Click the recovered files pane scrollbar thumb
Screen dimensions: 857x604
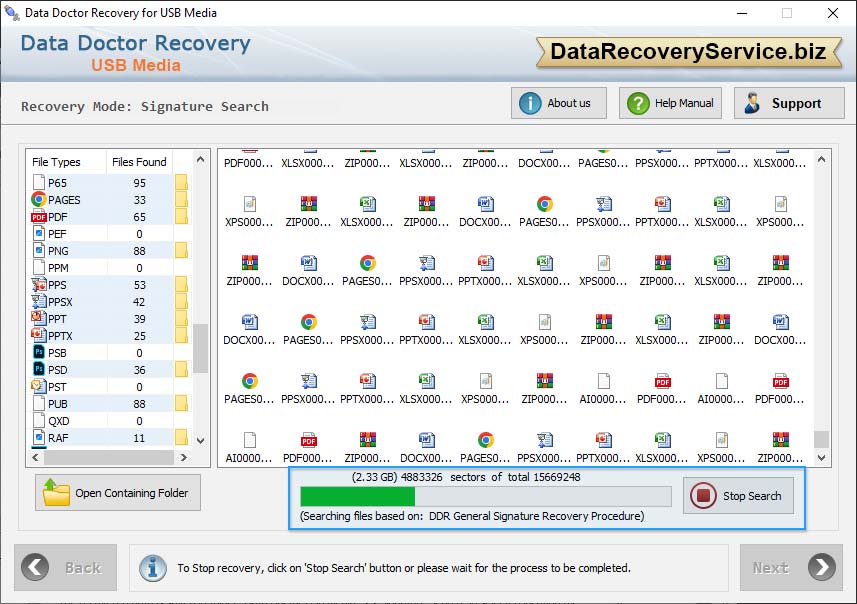821,439
